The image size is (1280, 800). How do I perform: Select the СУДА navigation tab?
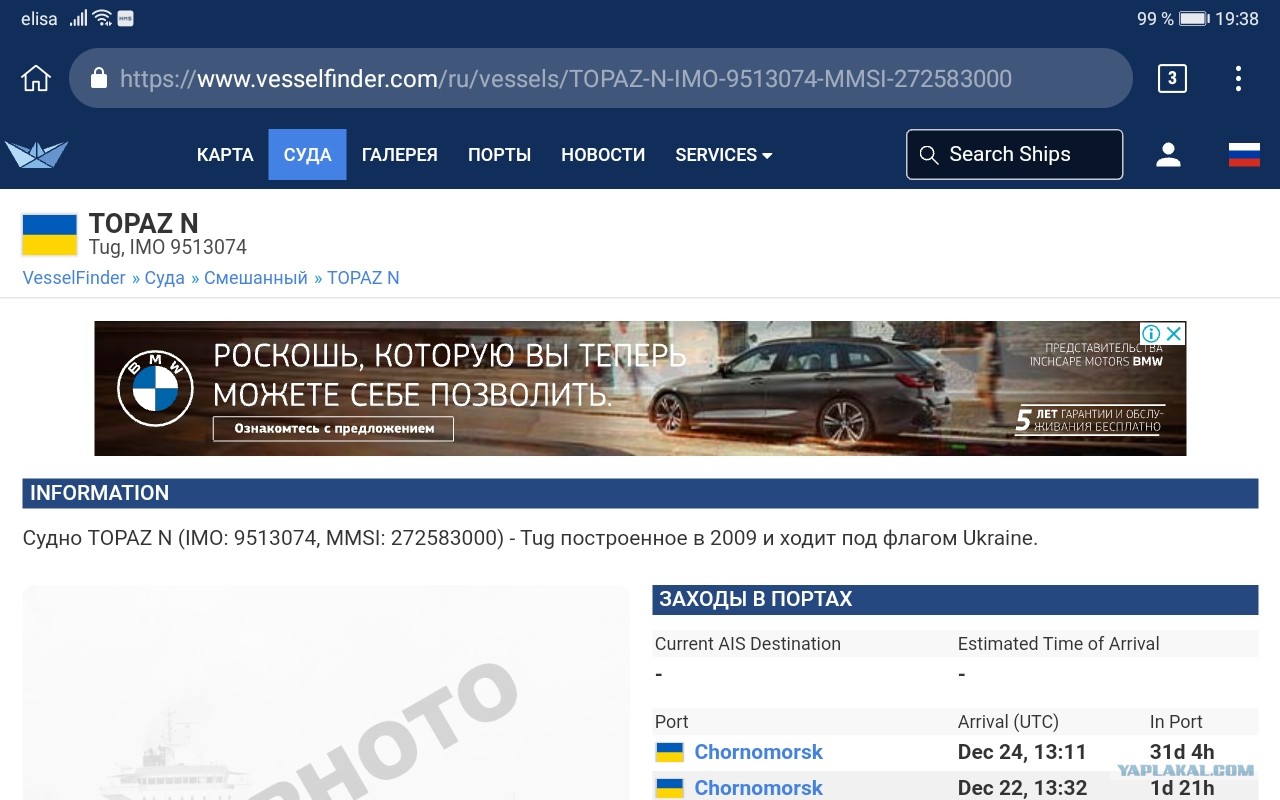coord(307,155)
